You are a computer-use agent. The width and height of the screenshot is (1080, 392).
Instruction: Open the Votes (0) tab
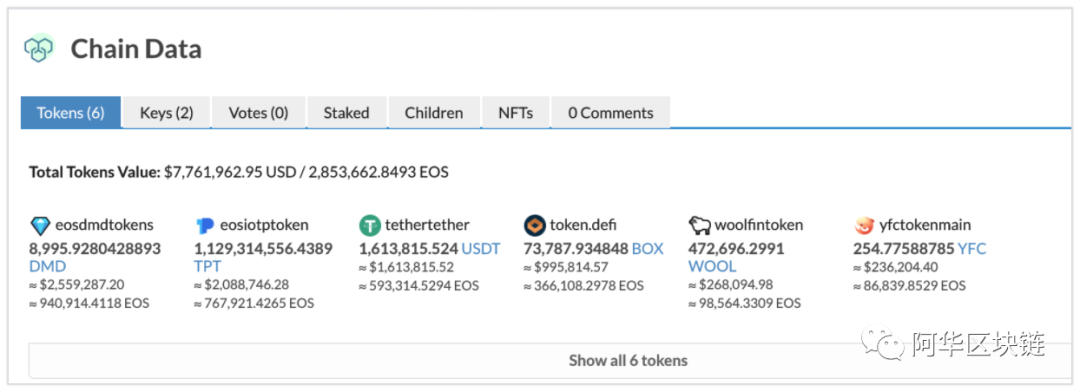point(258,112)
